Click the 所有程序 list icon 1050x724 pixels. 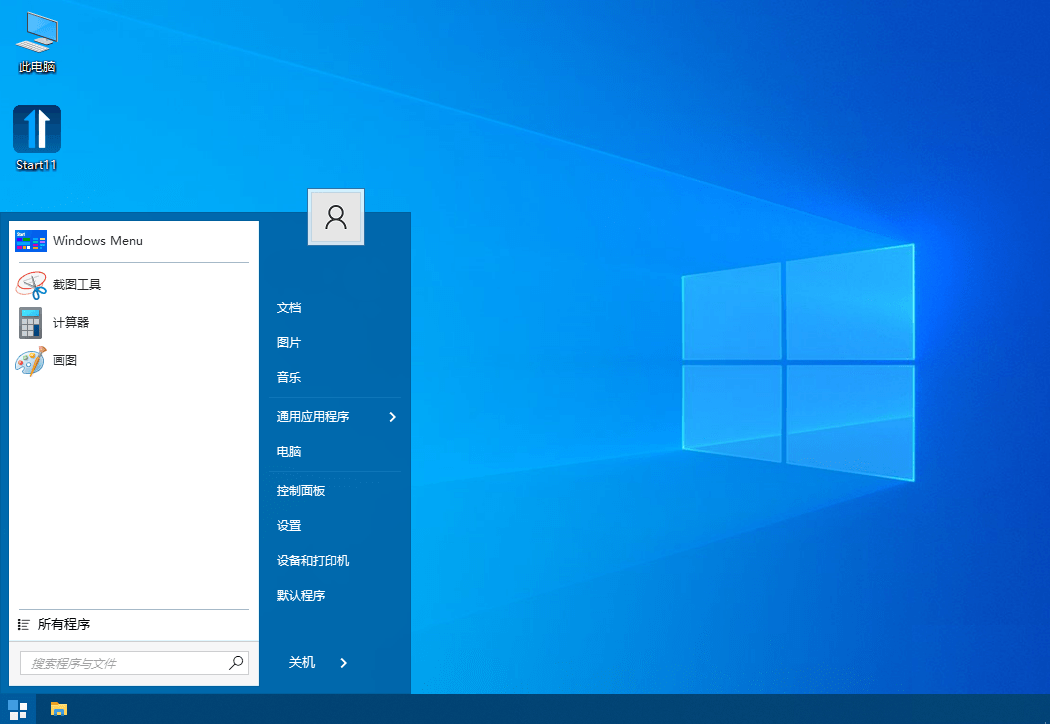coord(23,624)
